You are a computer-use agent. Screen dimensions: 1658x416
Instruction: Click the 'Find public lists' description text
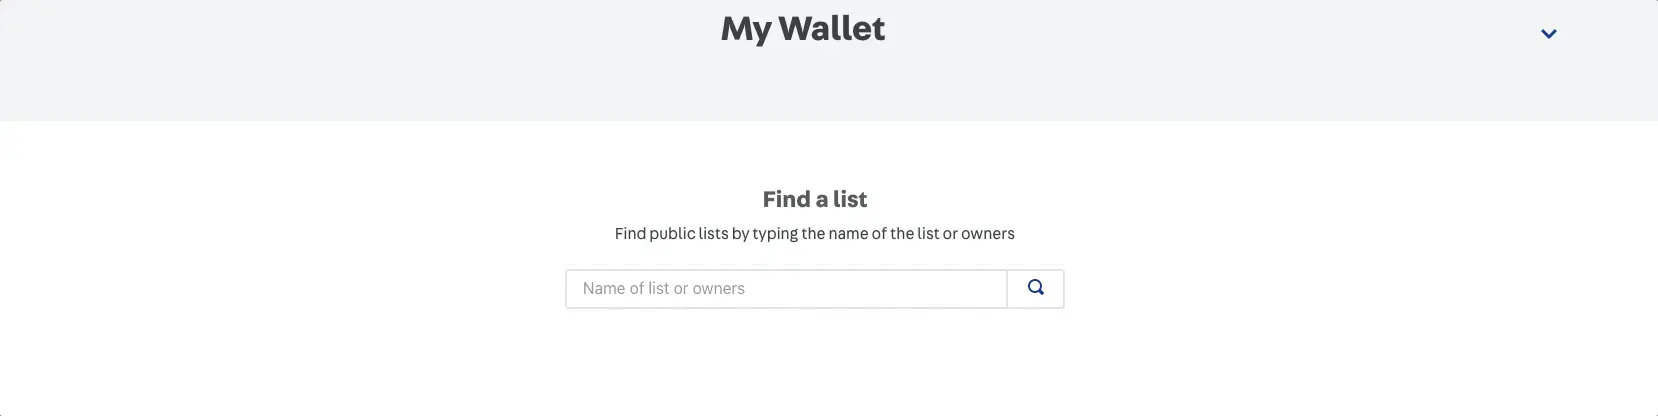pos(814,234)
